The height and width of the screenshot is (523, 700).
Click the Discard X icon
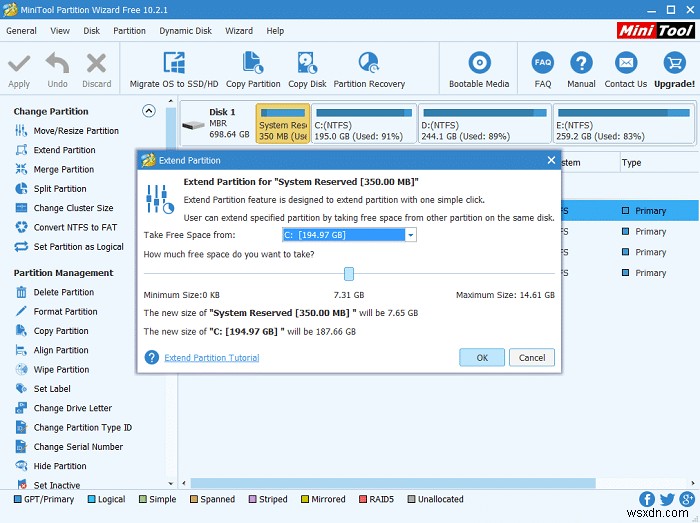[x=96, y=63]
